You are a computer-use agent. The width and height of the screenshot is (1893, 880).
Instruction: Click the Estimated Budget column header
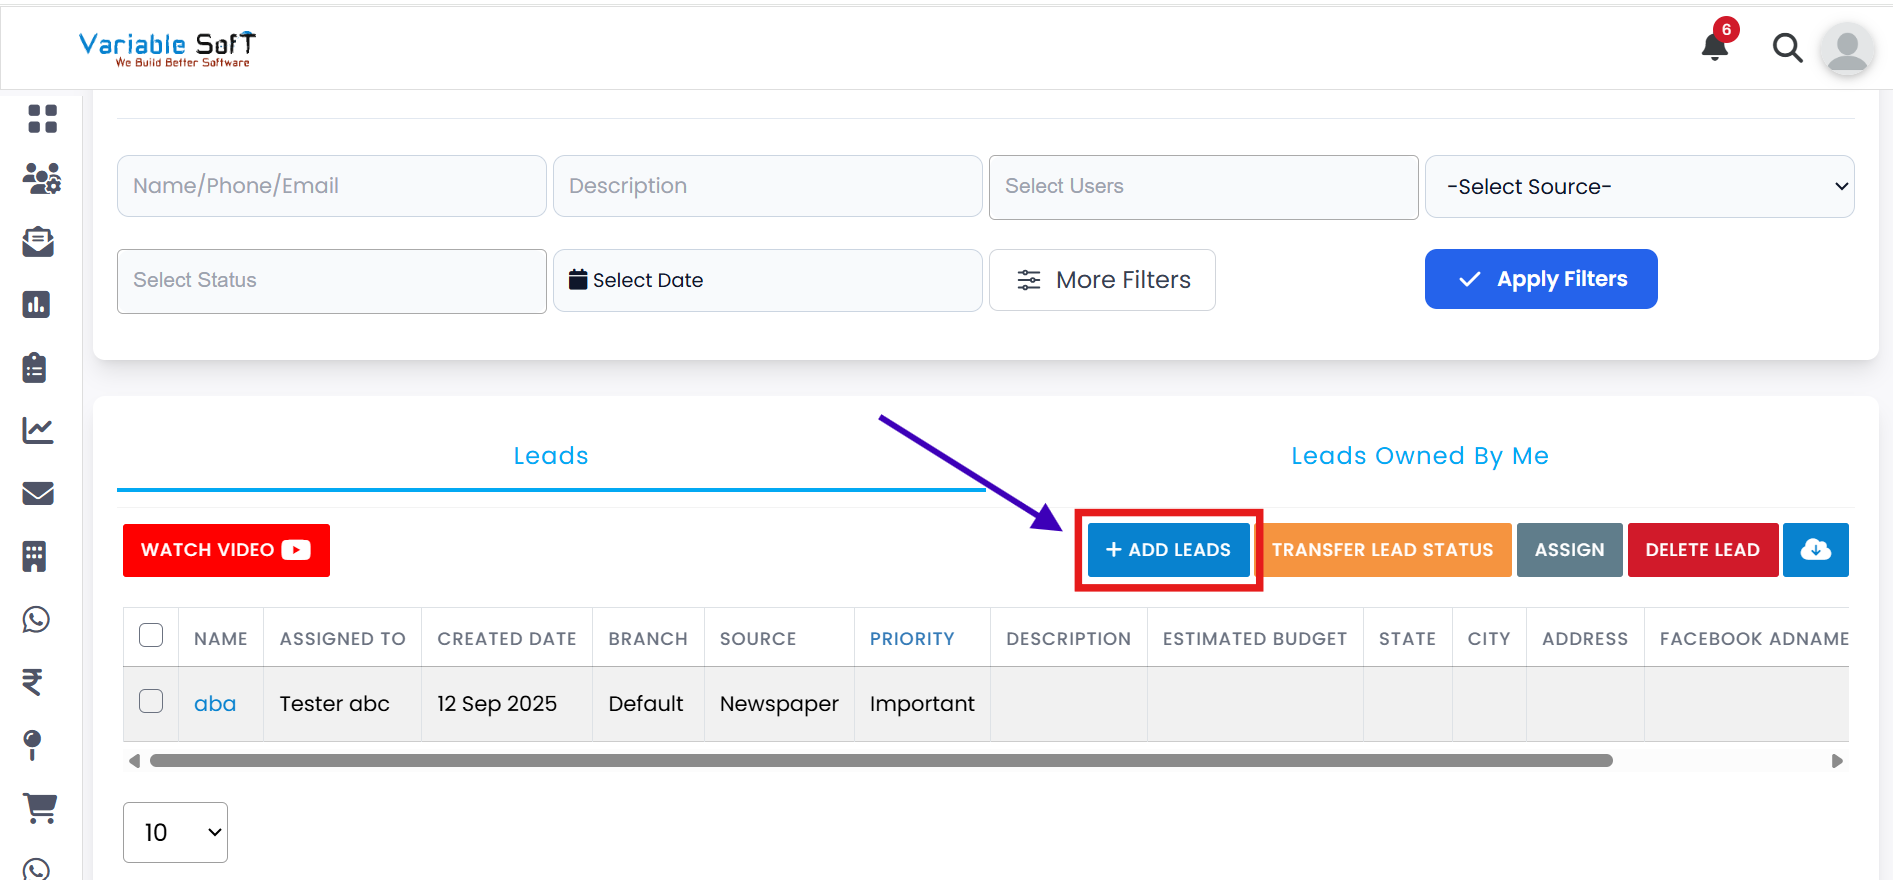(x=1255, y=638)
